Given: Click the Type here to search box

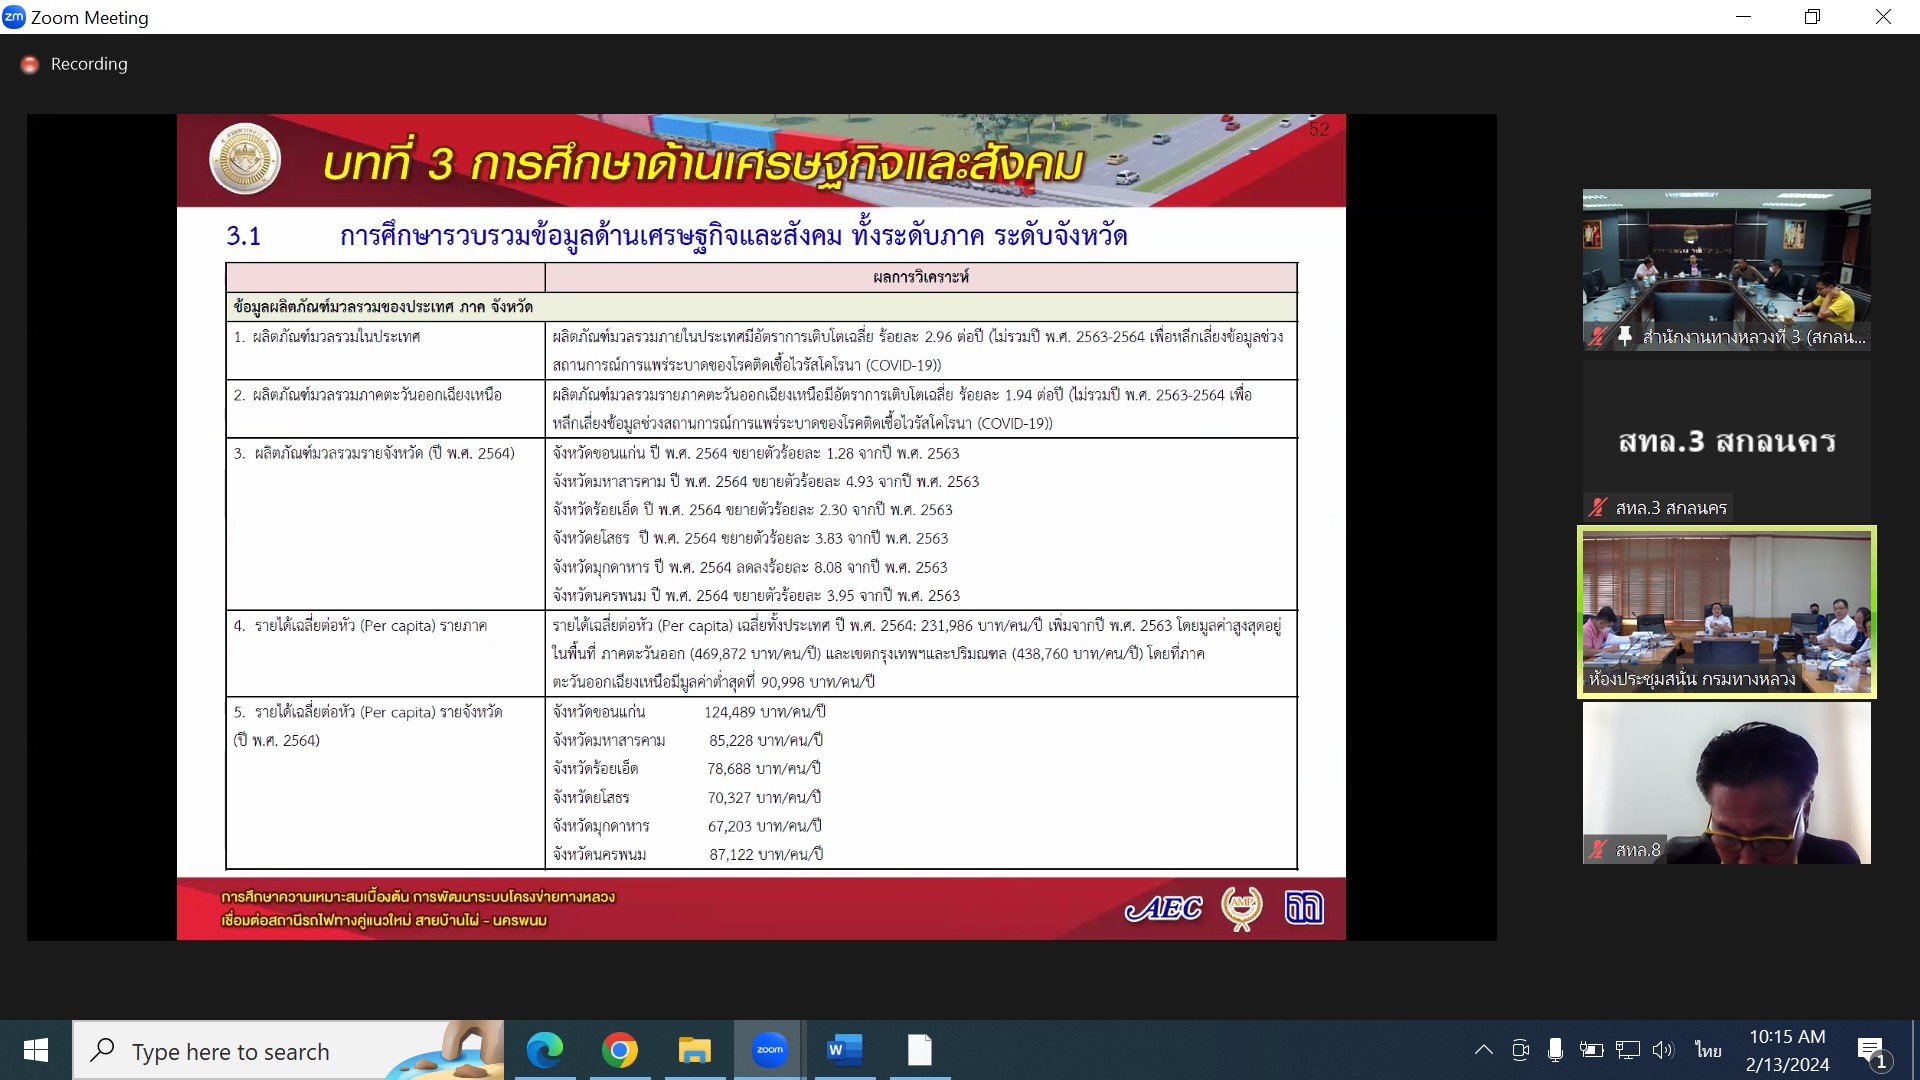Looking at the screenshot, I should (x=230, y=1052).
